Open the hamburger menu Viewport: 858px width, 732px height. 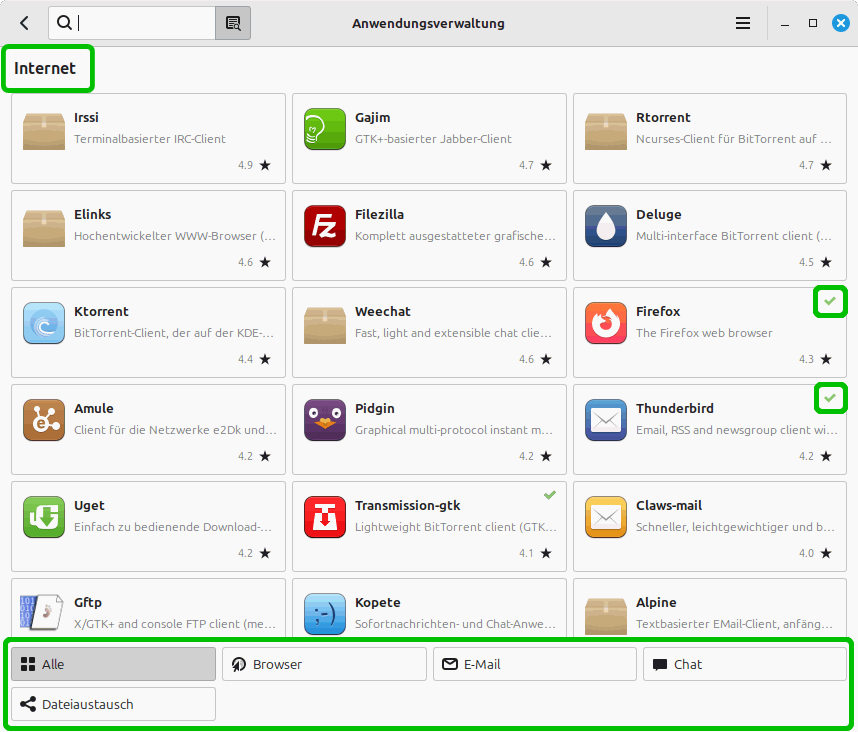click(743, 23)
